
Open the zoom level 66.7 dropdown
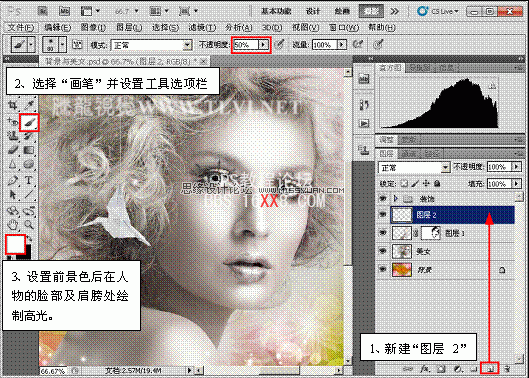tap(136, 11)
